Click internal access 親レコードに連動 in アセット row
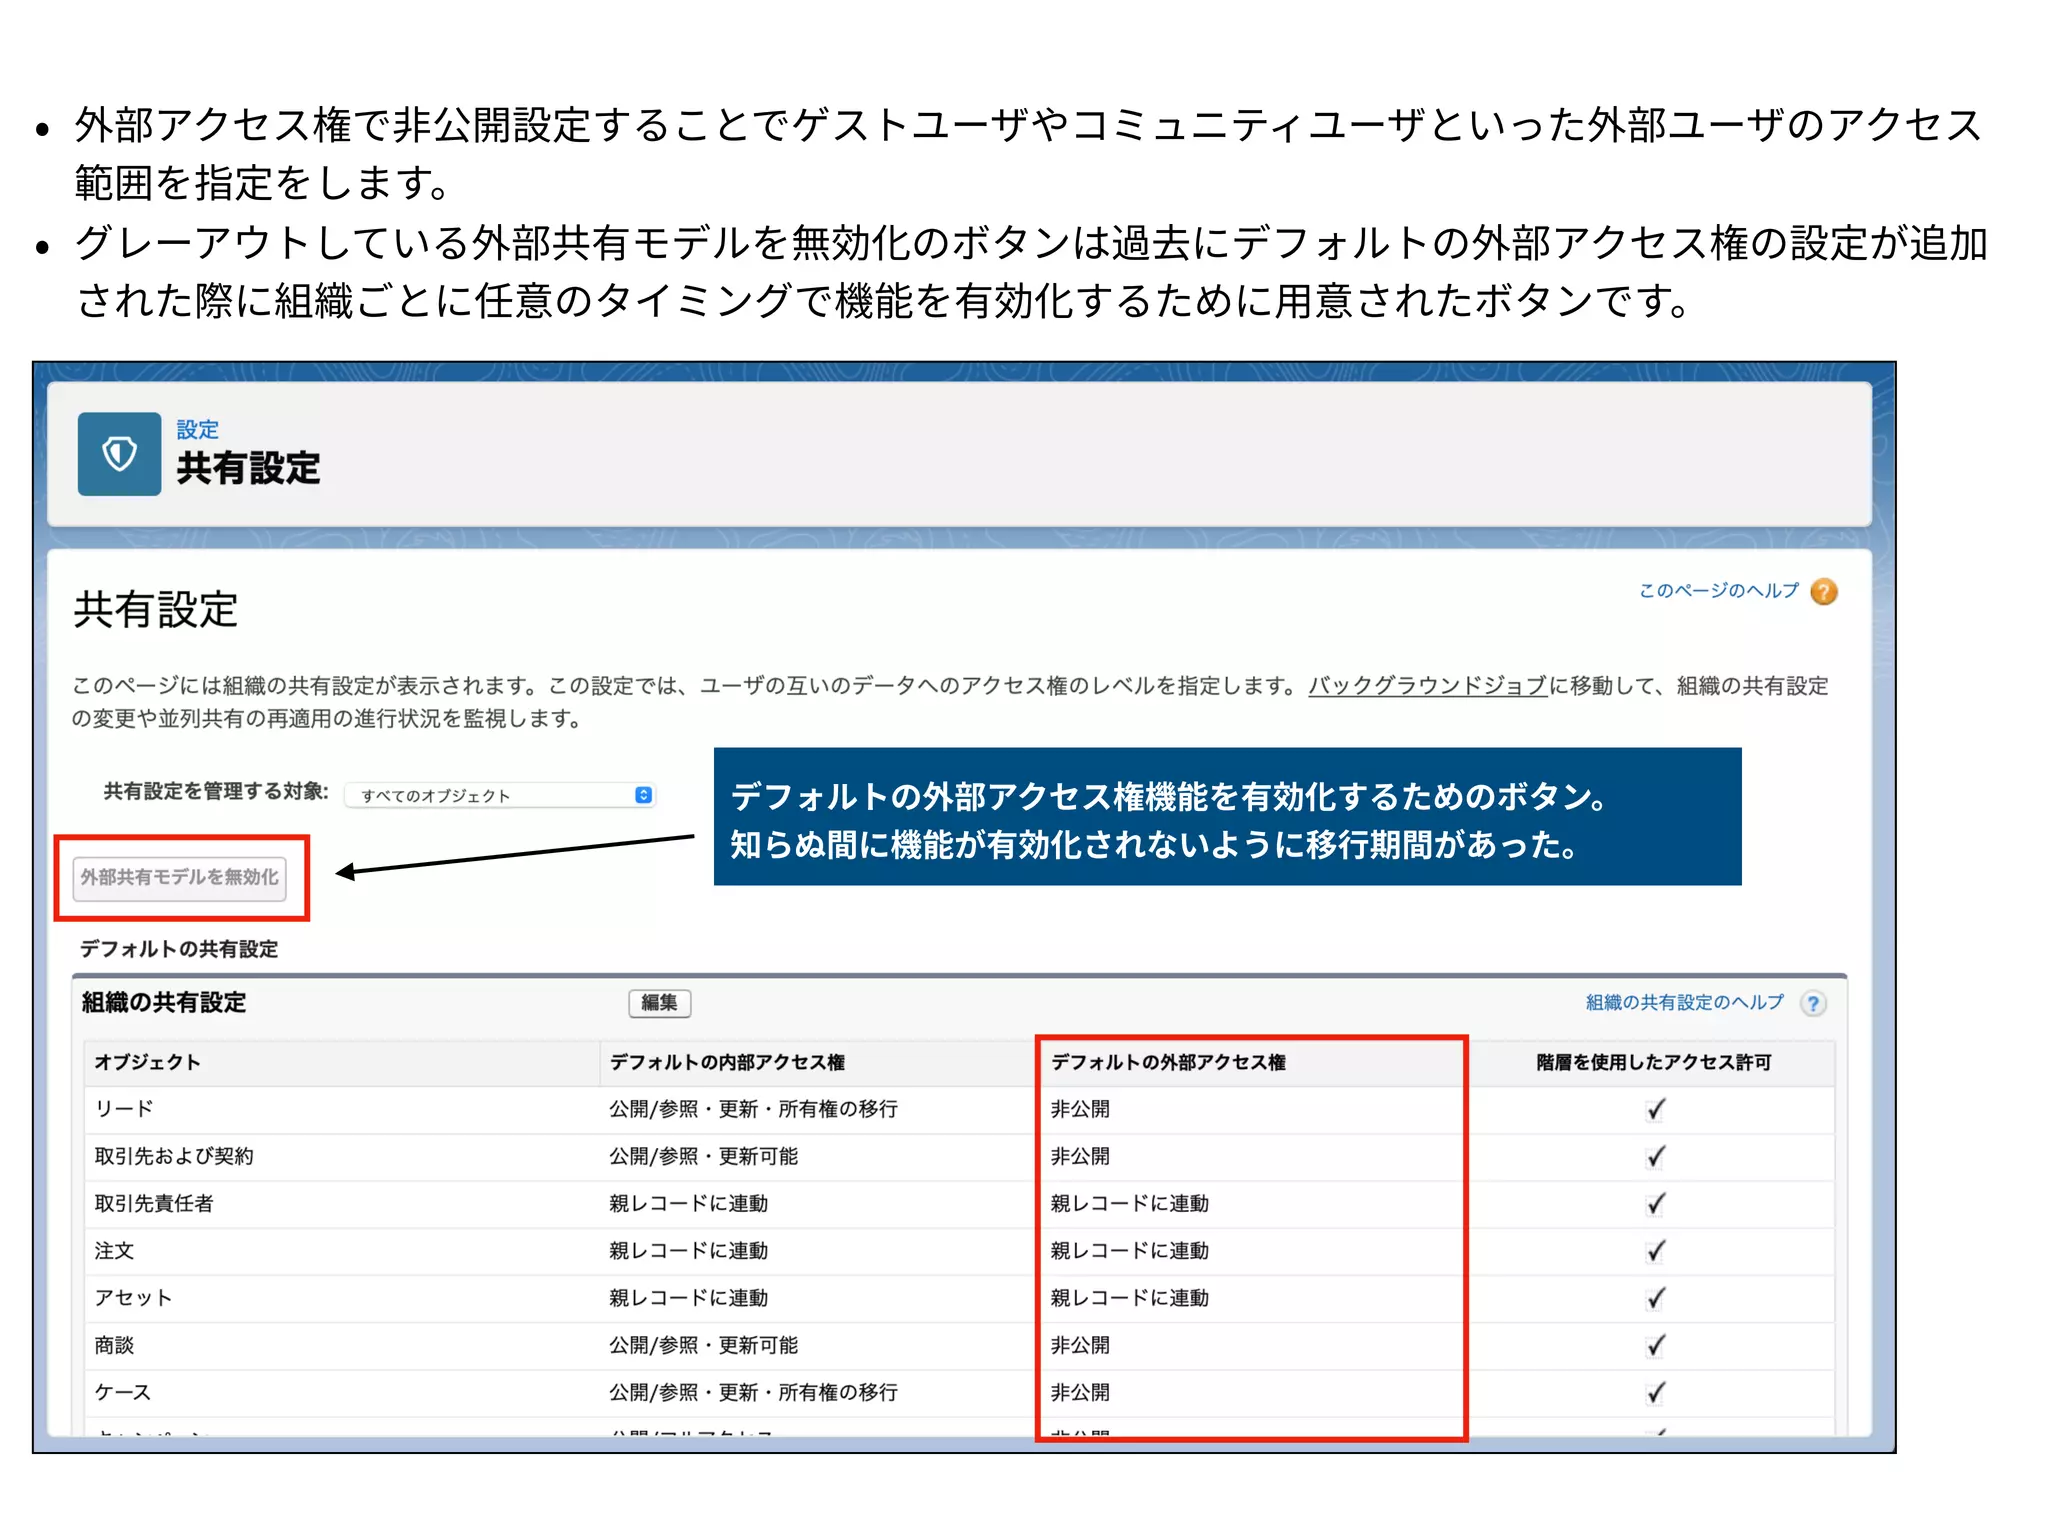The image size is (2048, 1536). coord(688,1298)
